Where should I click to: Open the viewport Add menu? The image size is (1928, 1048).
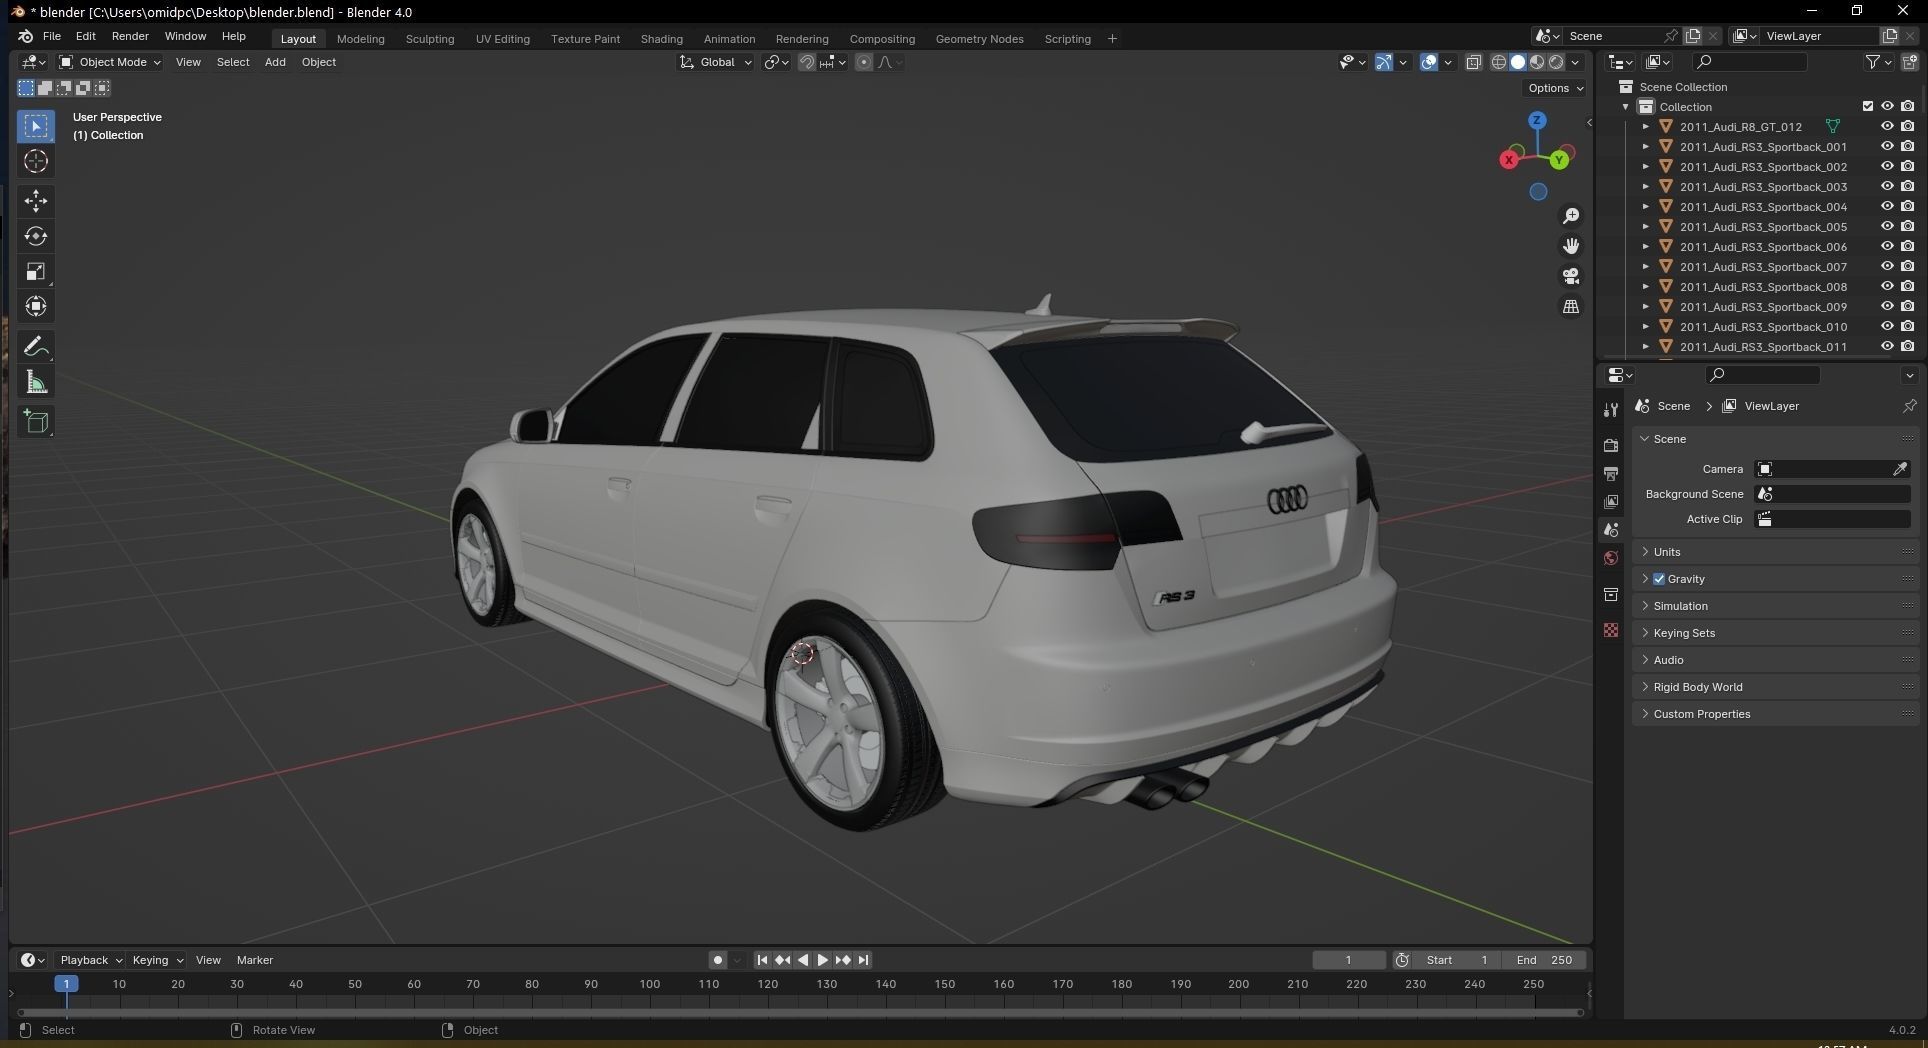[275, 62]
